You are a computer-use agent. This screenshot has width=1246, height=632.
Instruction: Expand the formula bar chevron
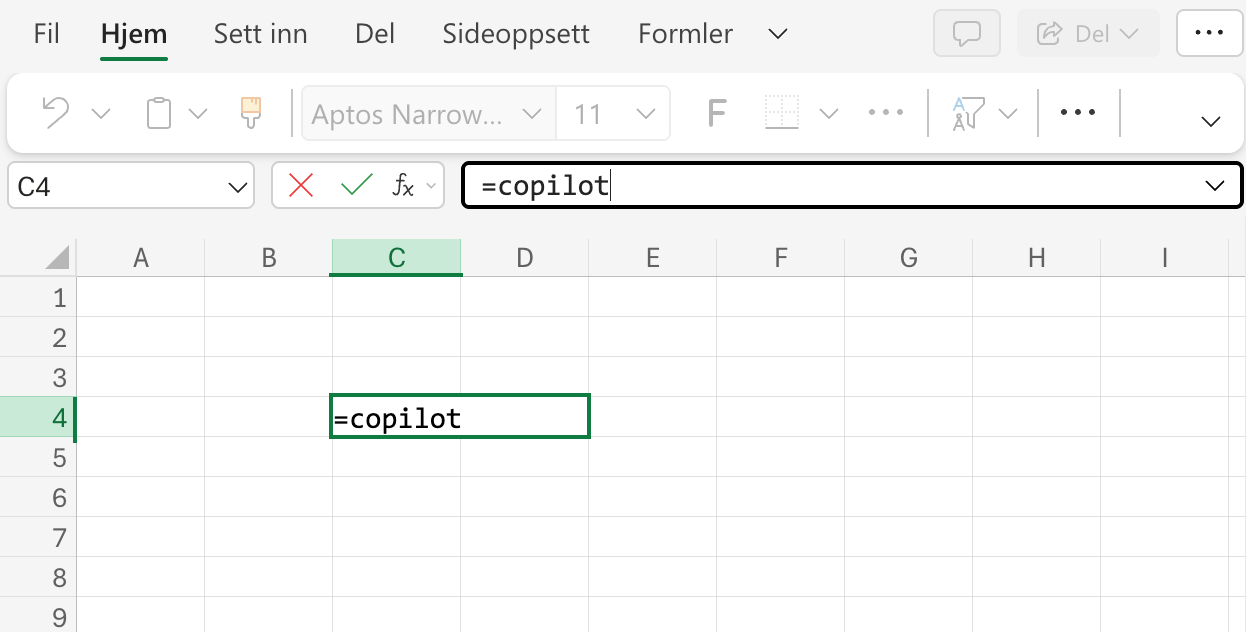click(x=1216, y=186)
